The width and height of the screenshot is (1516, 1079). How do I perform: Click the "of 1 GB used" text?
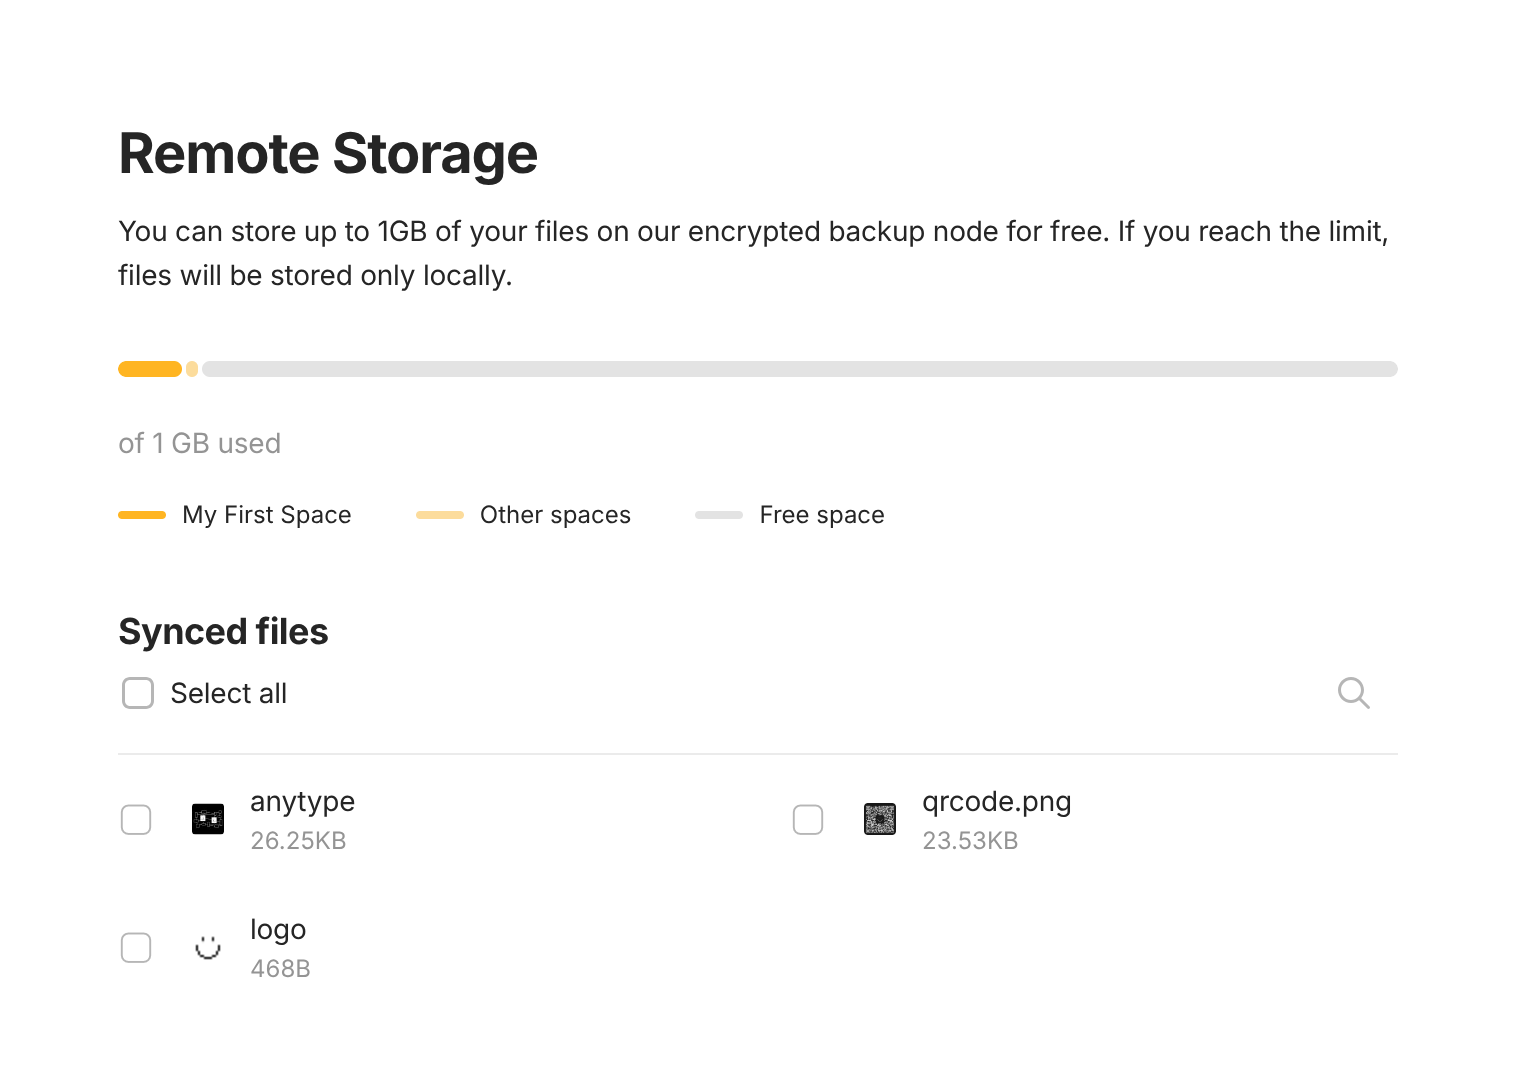click(200, 443)
